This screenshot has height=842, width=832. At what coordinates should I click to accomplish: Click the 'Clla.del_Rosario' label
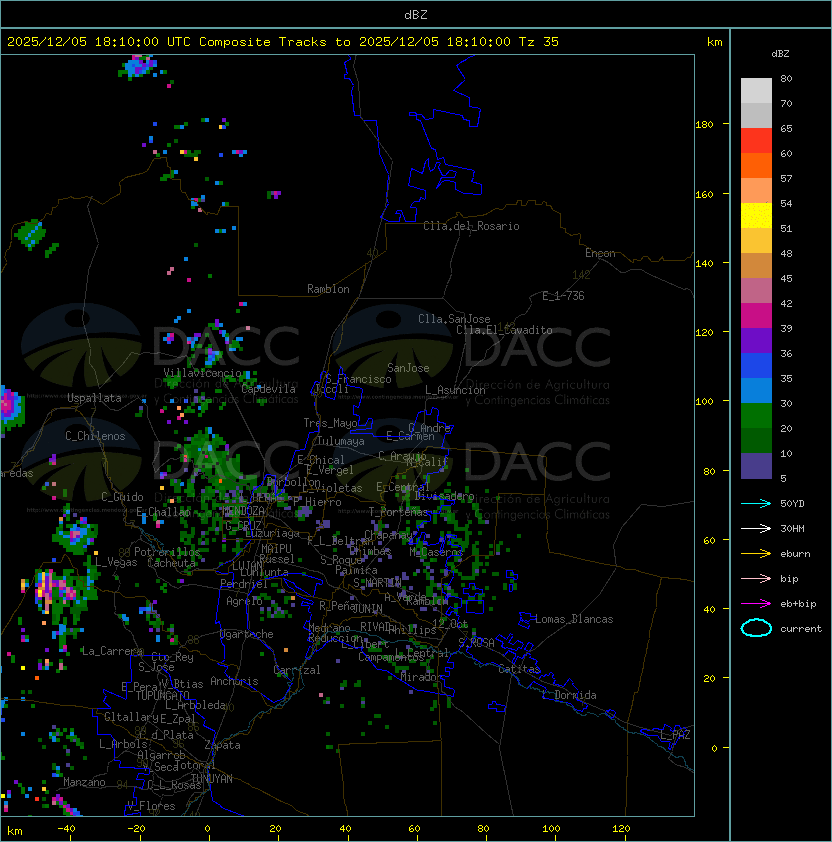(471, 227)
